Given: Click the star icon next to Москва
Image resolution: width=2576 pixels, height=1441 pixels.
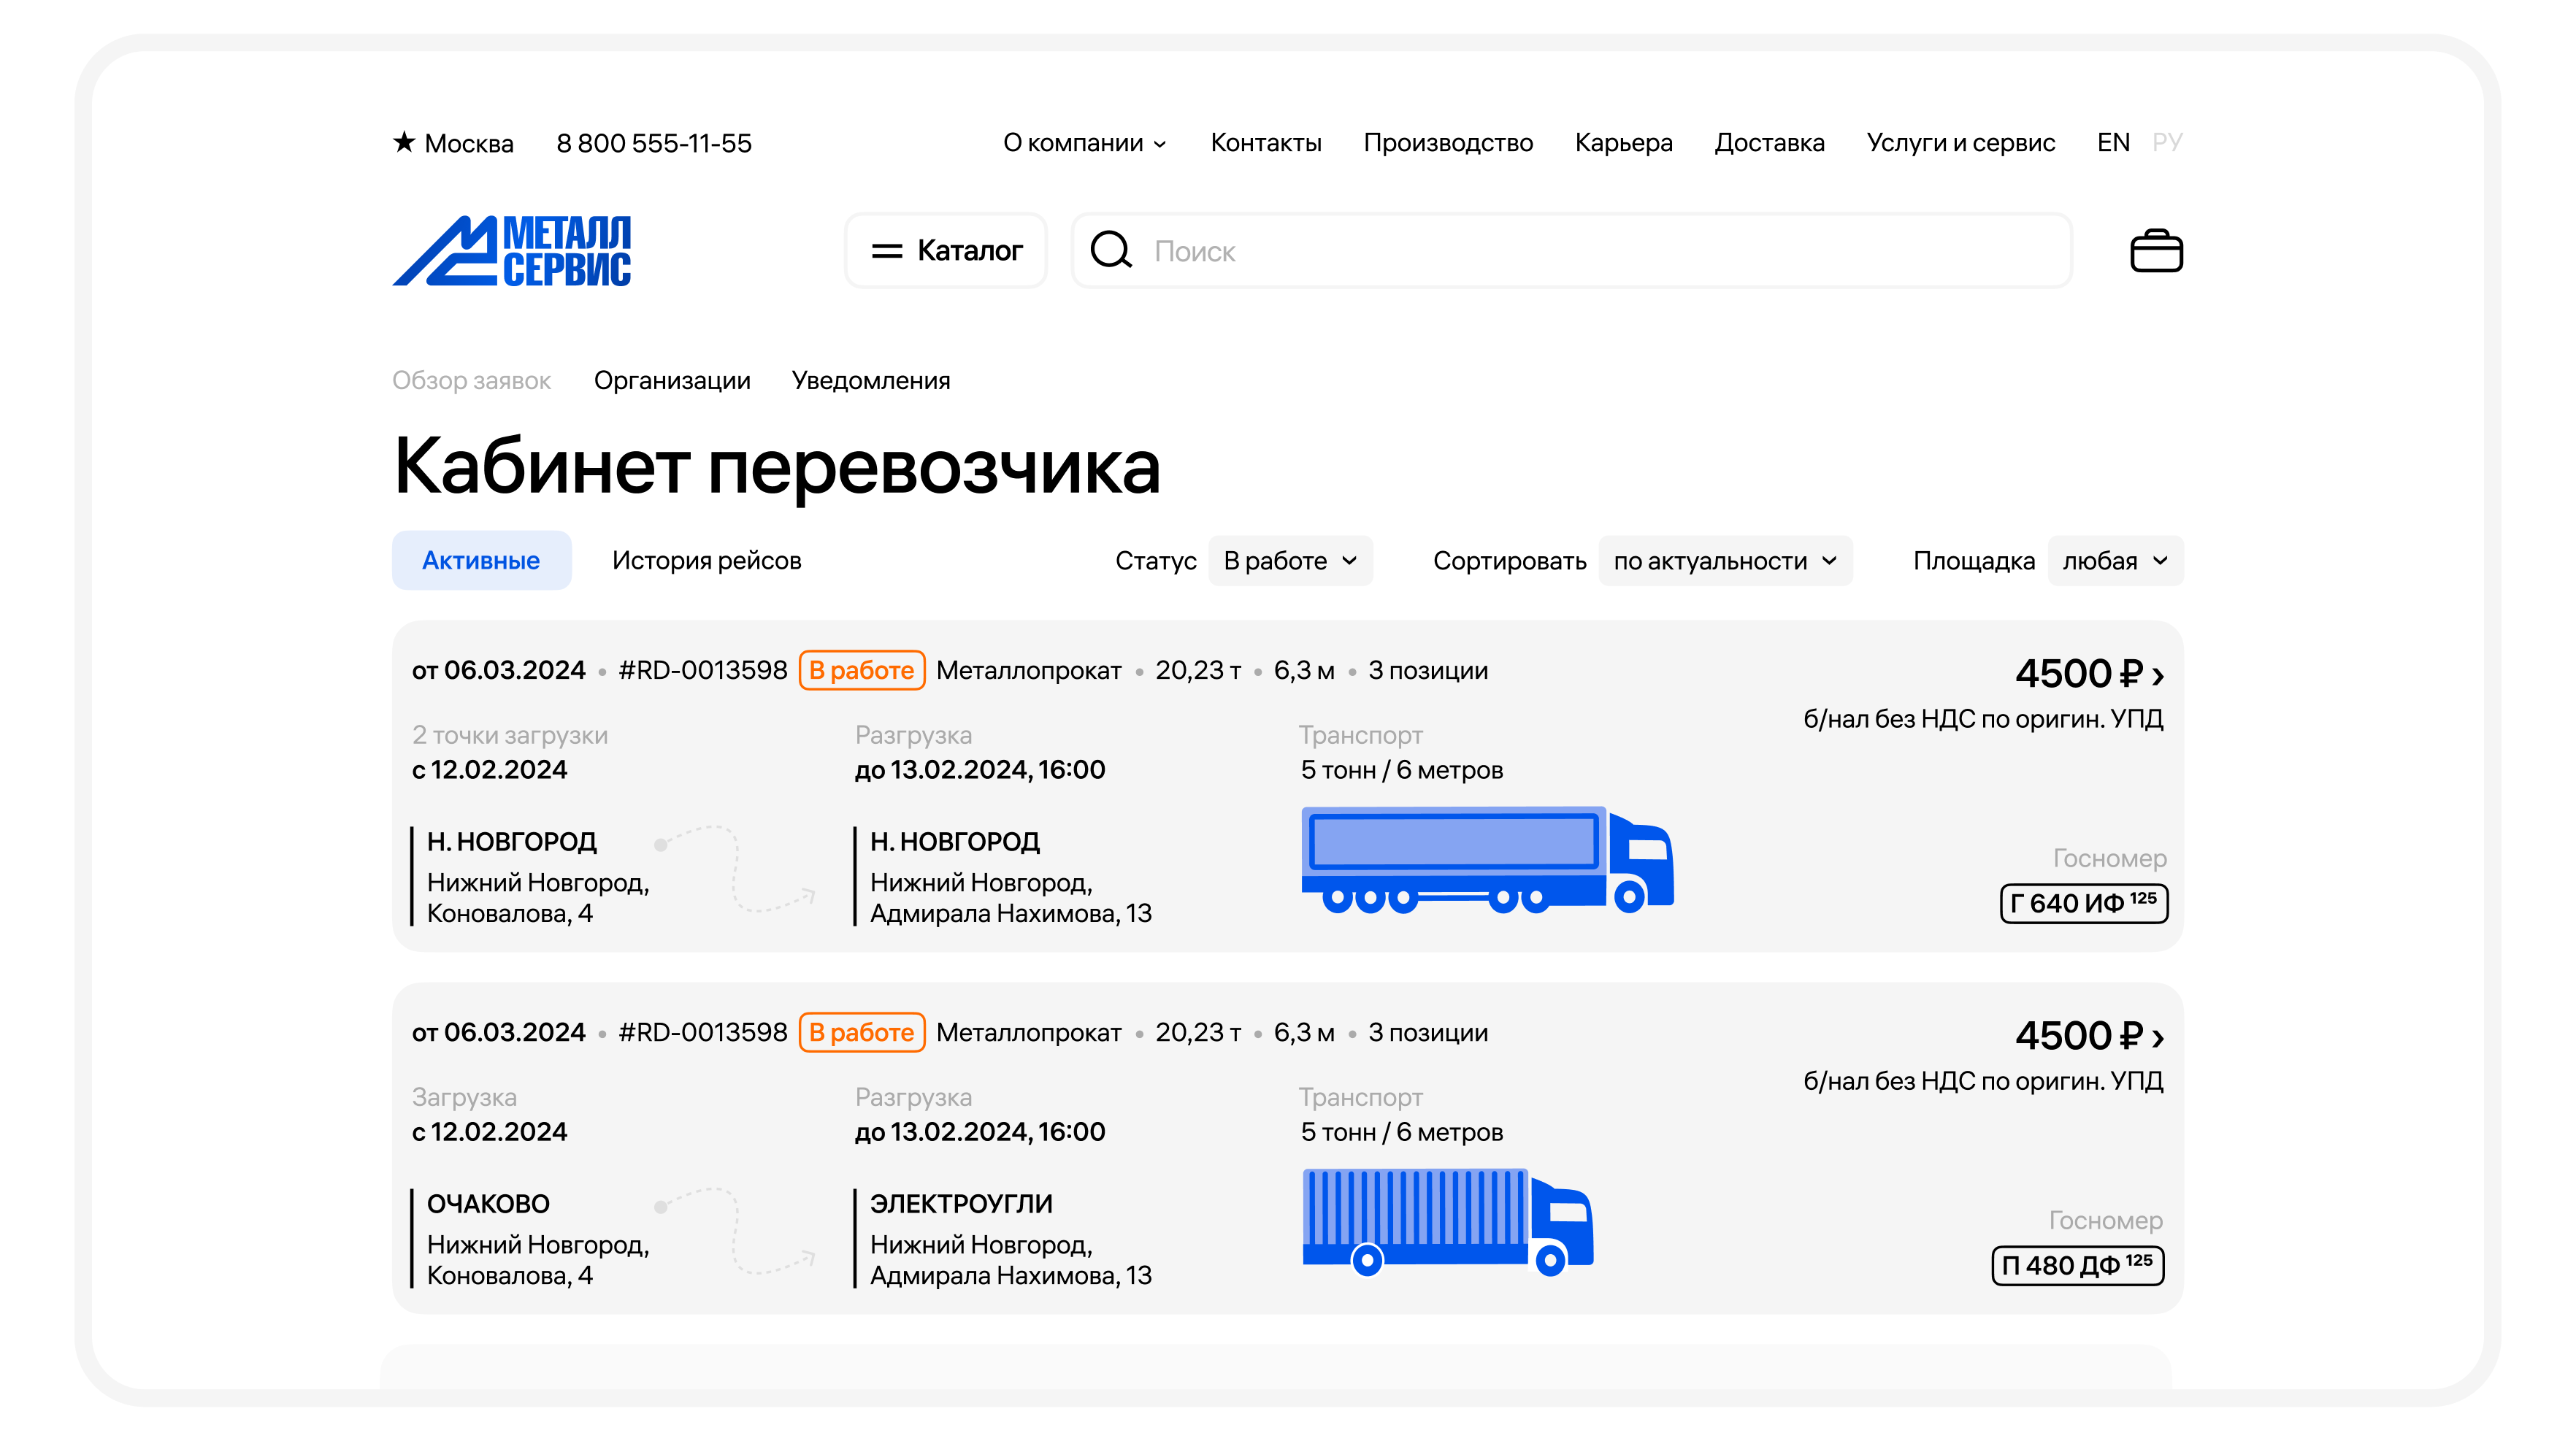Looking at the screenshot, I should [x=404, y=142].
